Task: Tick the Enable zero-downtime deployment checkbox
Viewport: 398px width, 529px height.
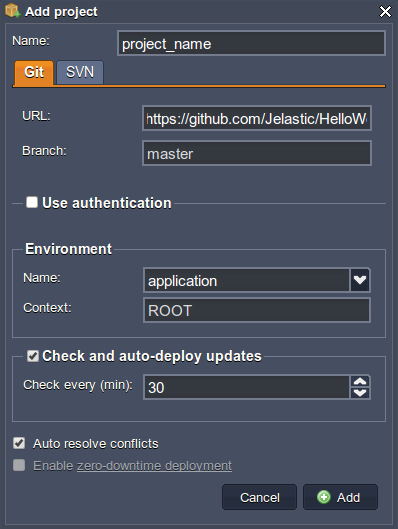Action: pyautogui.click(x=19, y=465)
